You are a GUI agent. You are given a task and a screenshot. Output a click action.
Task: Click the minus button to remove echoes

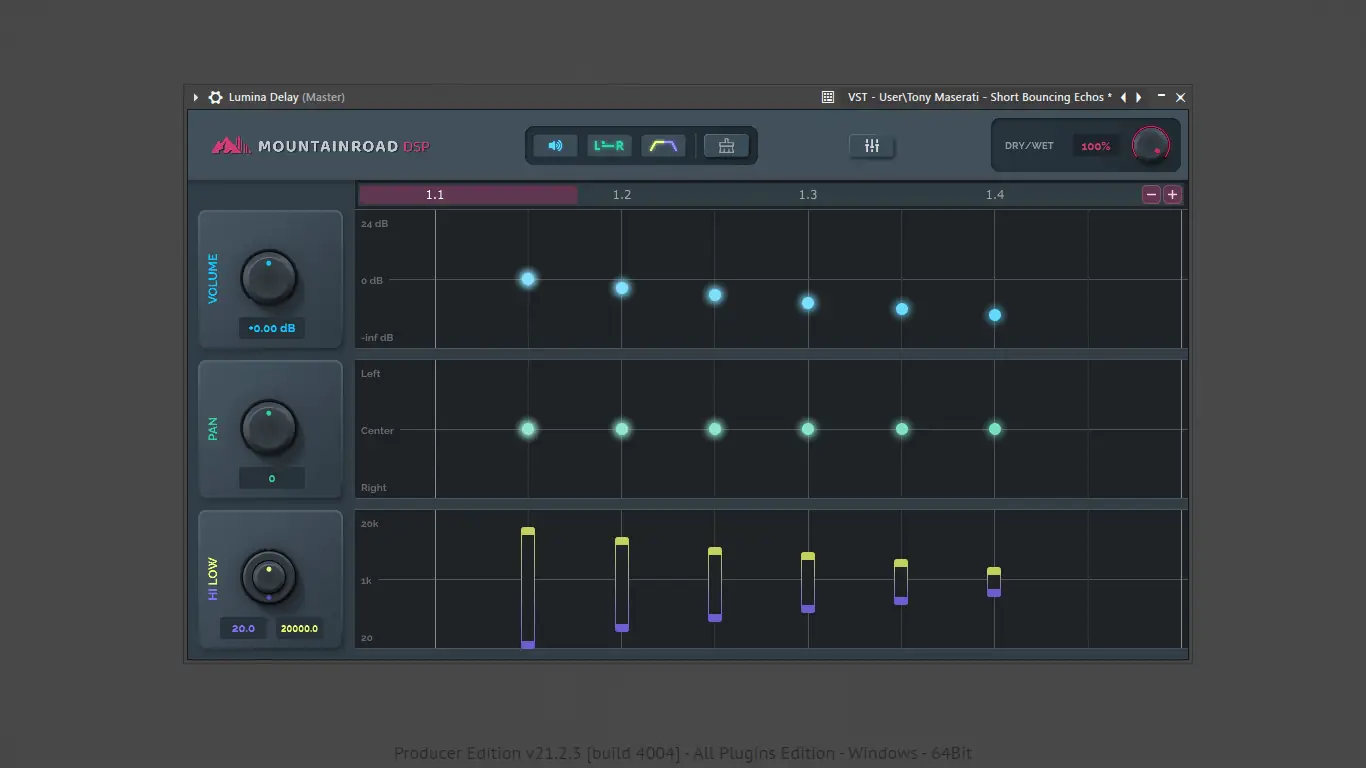1151,194
